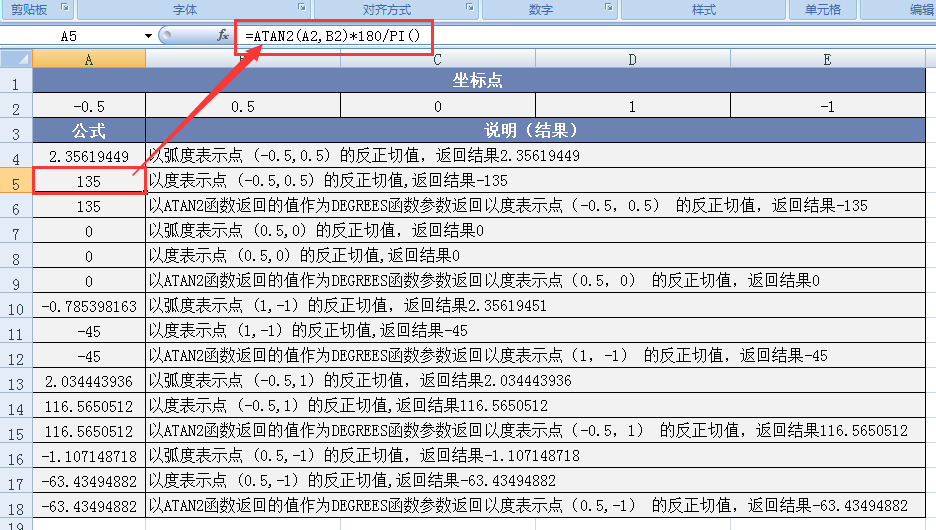
Task: Click description 以度表示点（-0.5,1）的反正切值
Action: 535,407
